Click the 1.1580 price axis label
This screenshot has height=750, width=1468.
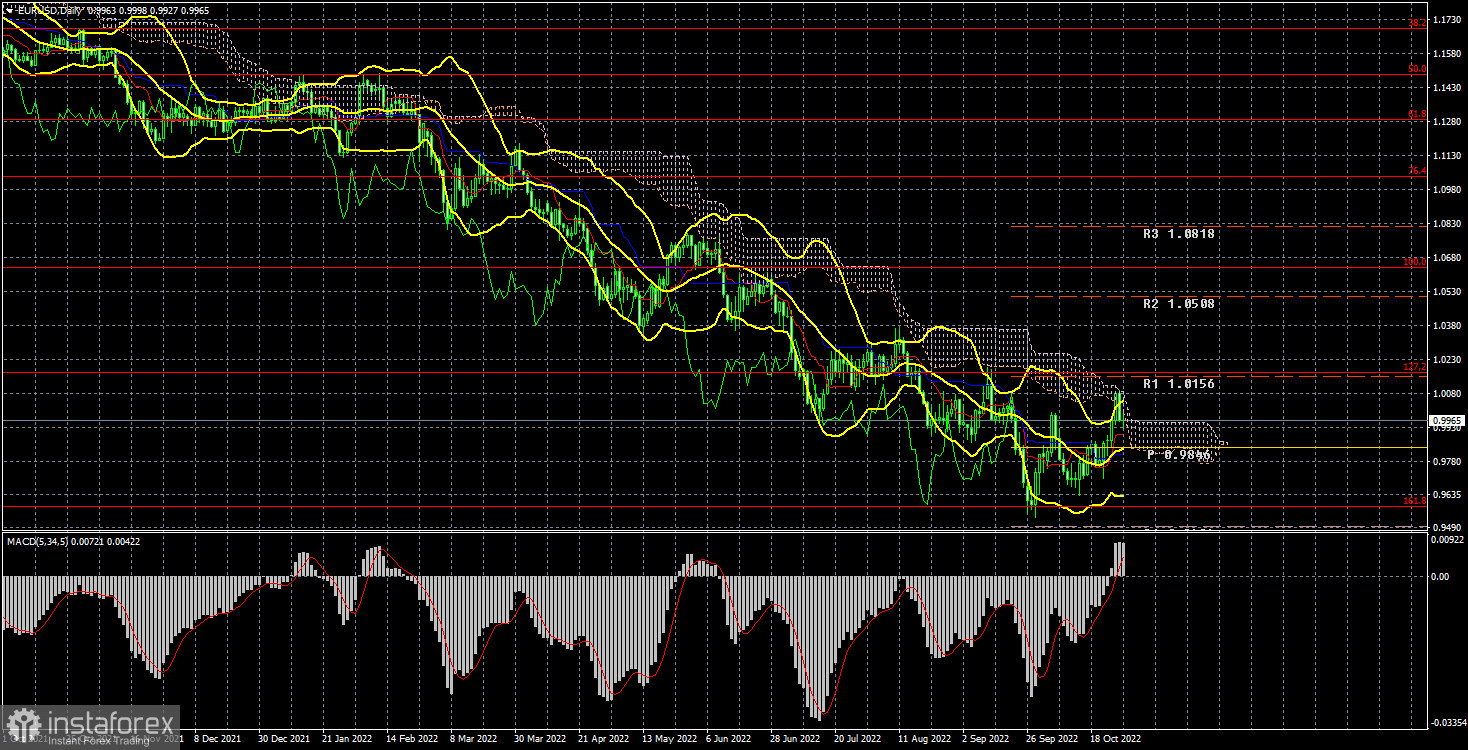click(x=1447, y=54)
